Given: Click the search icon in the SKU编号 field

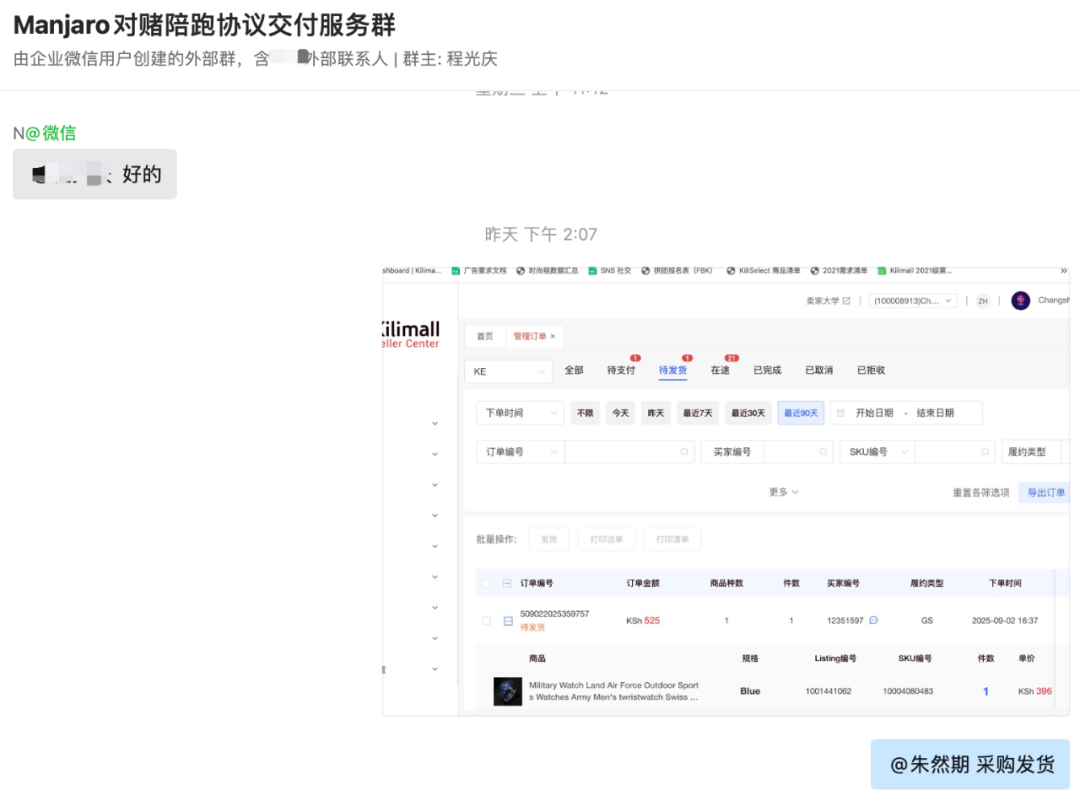Looking at the screenshot, I should [x=985, y=452].
